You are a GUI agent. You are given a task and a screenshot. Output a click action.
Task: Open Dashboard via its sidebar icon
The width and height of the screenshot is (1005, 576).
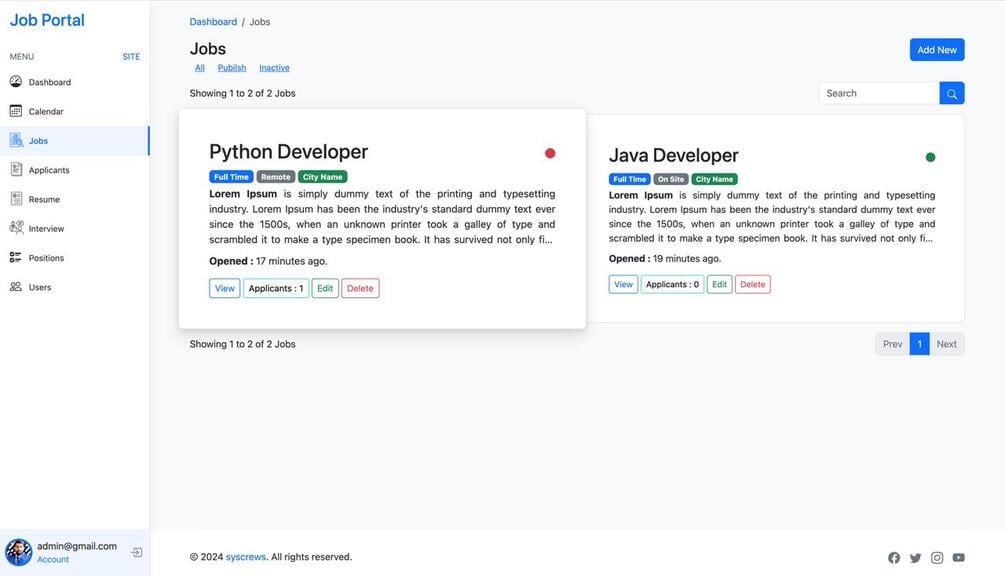[16, 82]
